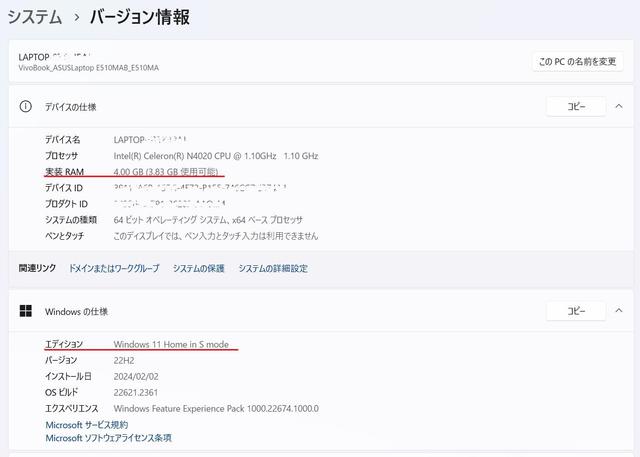
Task: Copy Windows specifications with コピー button
Action: [x=576, y=311]
